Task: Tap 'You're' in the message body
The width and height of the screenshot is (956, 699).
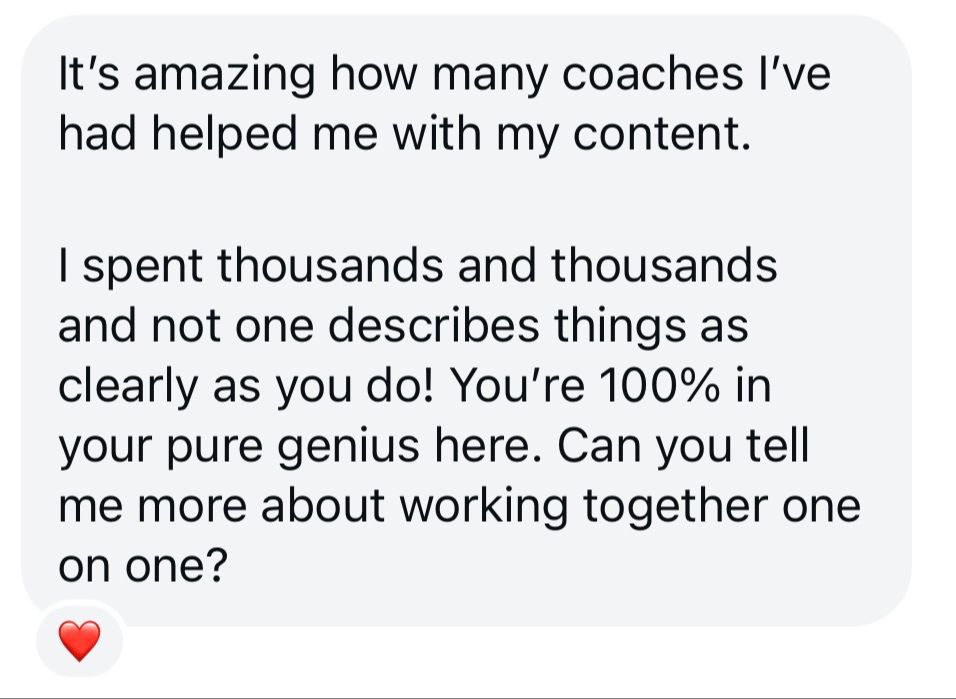Action: click(x=510, y=386)
